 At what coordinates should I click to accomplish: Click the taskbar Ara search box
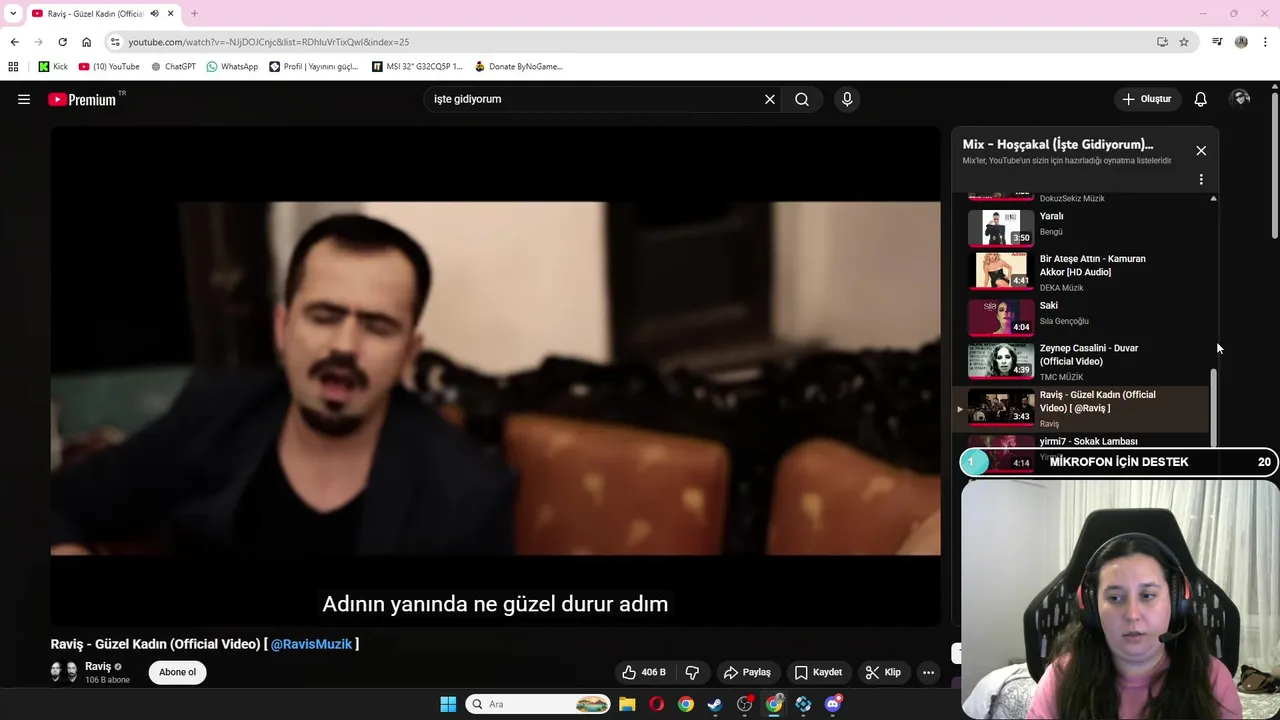pos(538,704)
